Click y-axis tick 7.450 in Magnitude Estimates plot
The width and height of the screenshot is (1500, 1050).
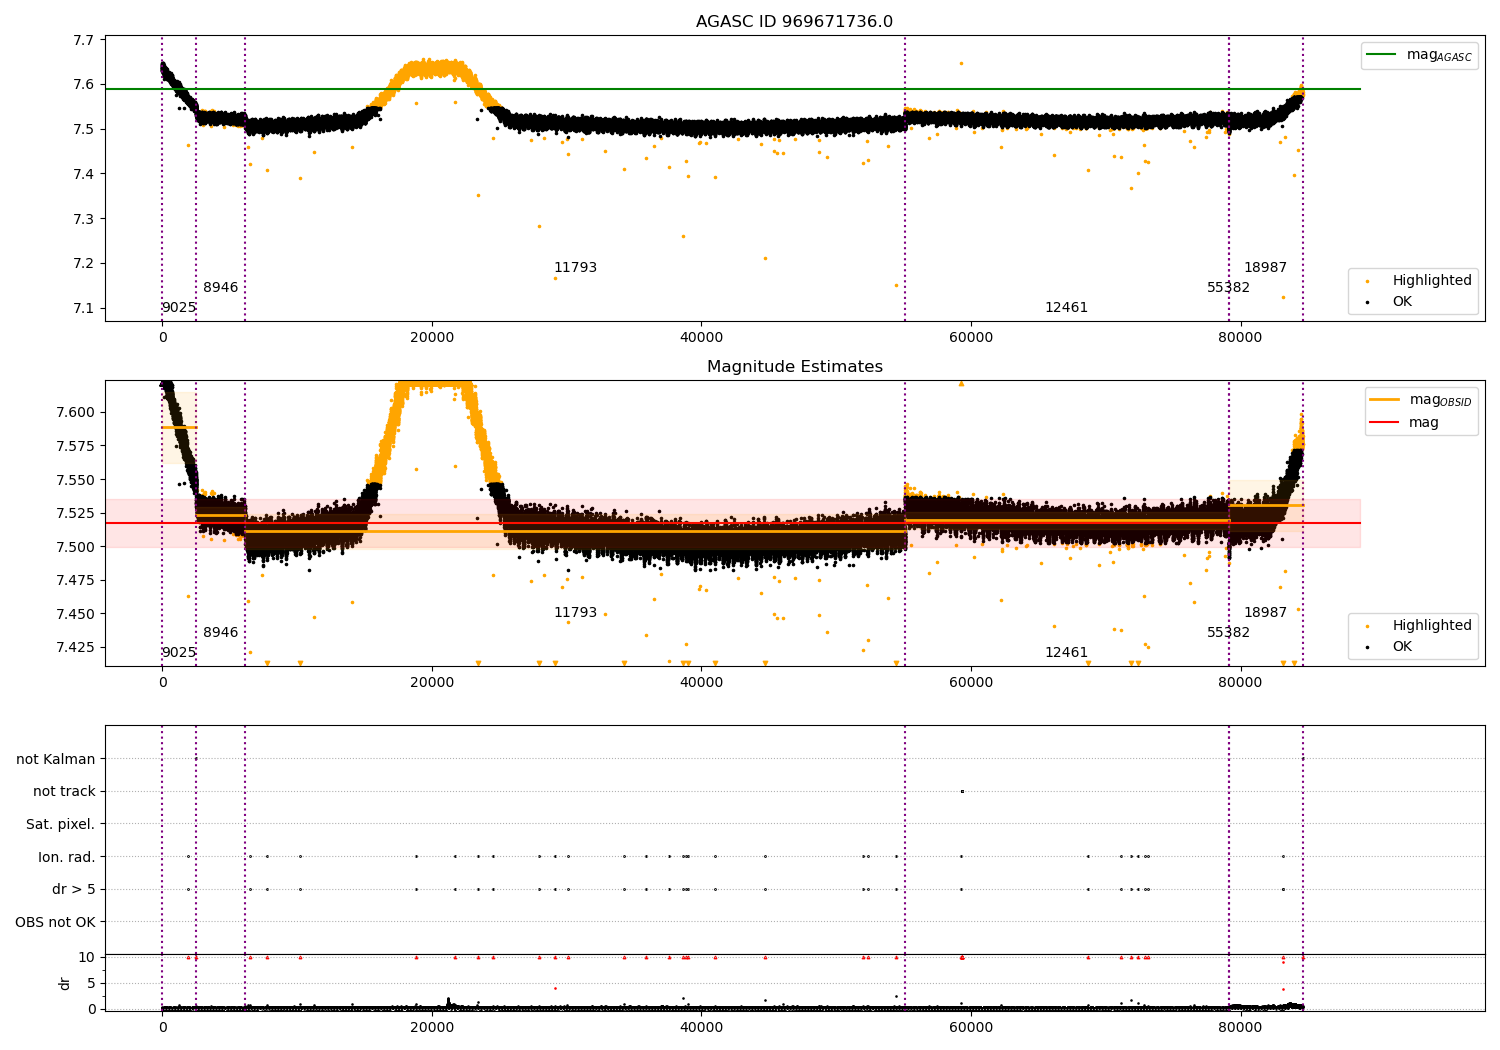point(76,614)
